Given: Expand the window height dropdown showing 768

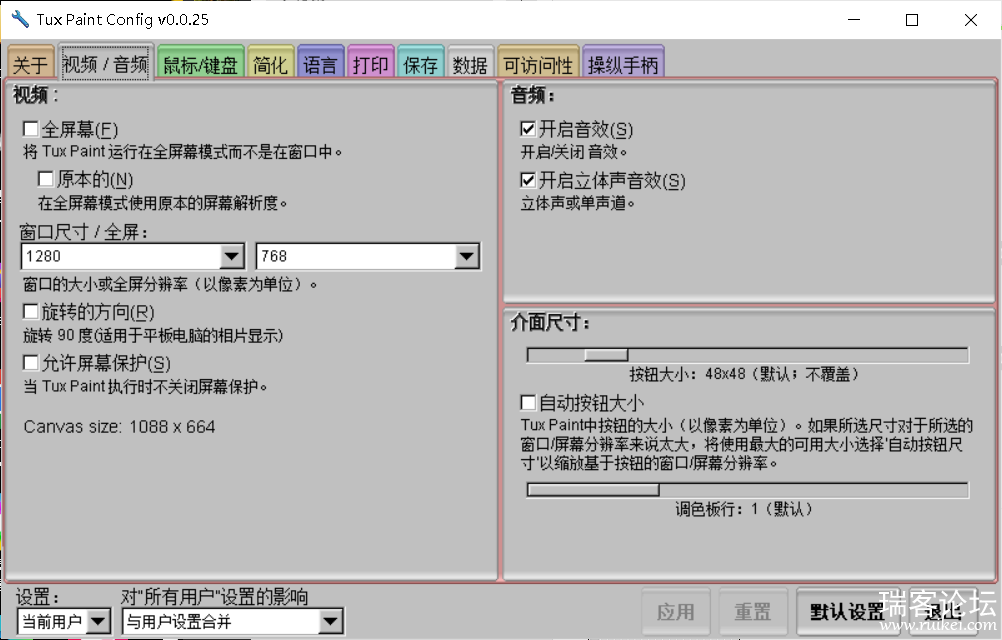Looking at the screenshot, I should pyautogui.click(x=466, y=256).
